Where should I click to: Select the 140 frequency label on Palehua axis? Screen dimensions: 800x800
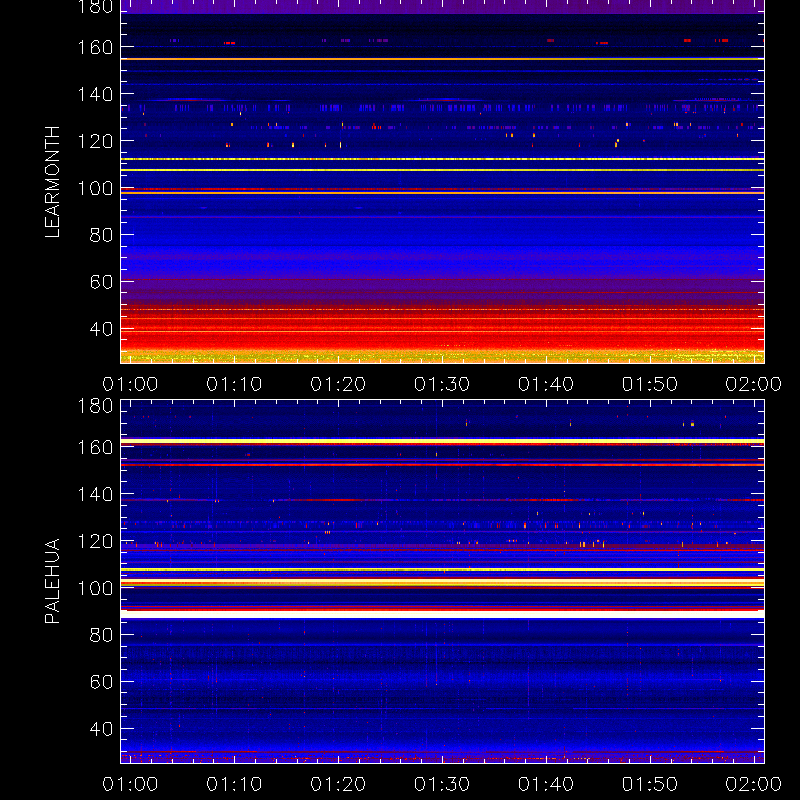(95, 494)
